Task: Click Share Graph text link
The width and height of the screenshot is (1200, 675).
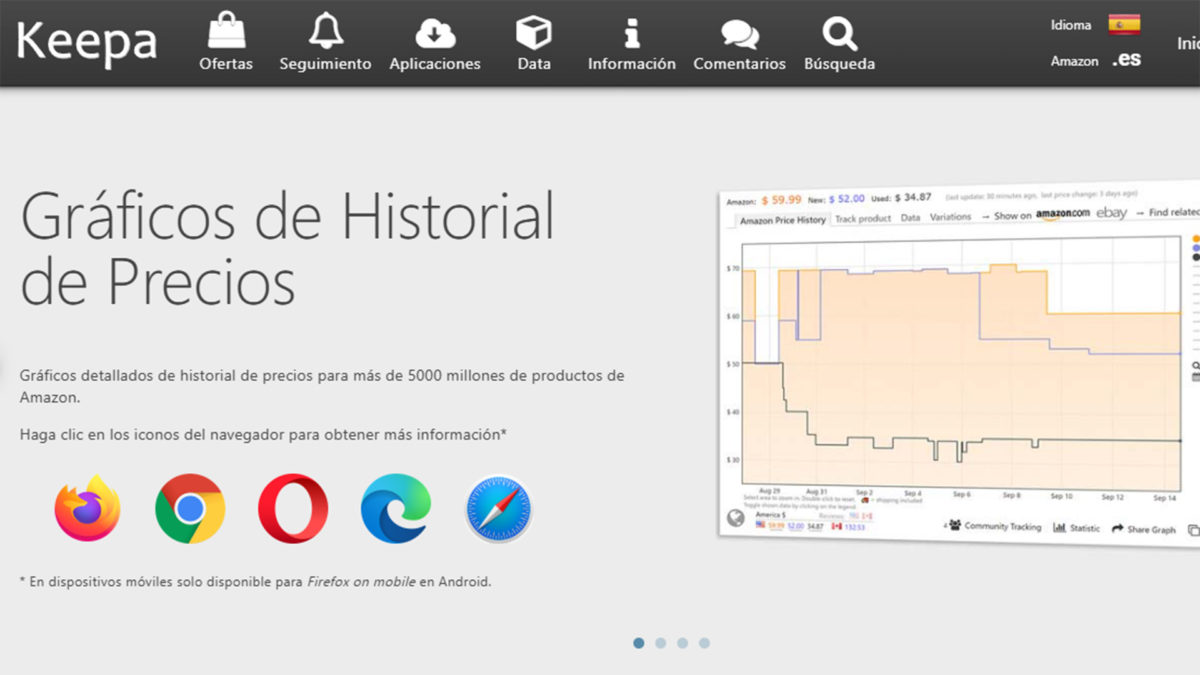Action: (1152, 530)
